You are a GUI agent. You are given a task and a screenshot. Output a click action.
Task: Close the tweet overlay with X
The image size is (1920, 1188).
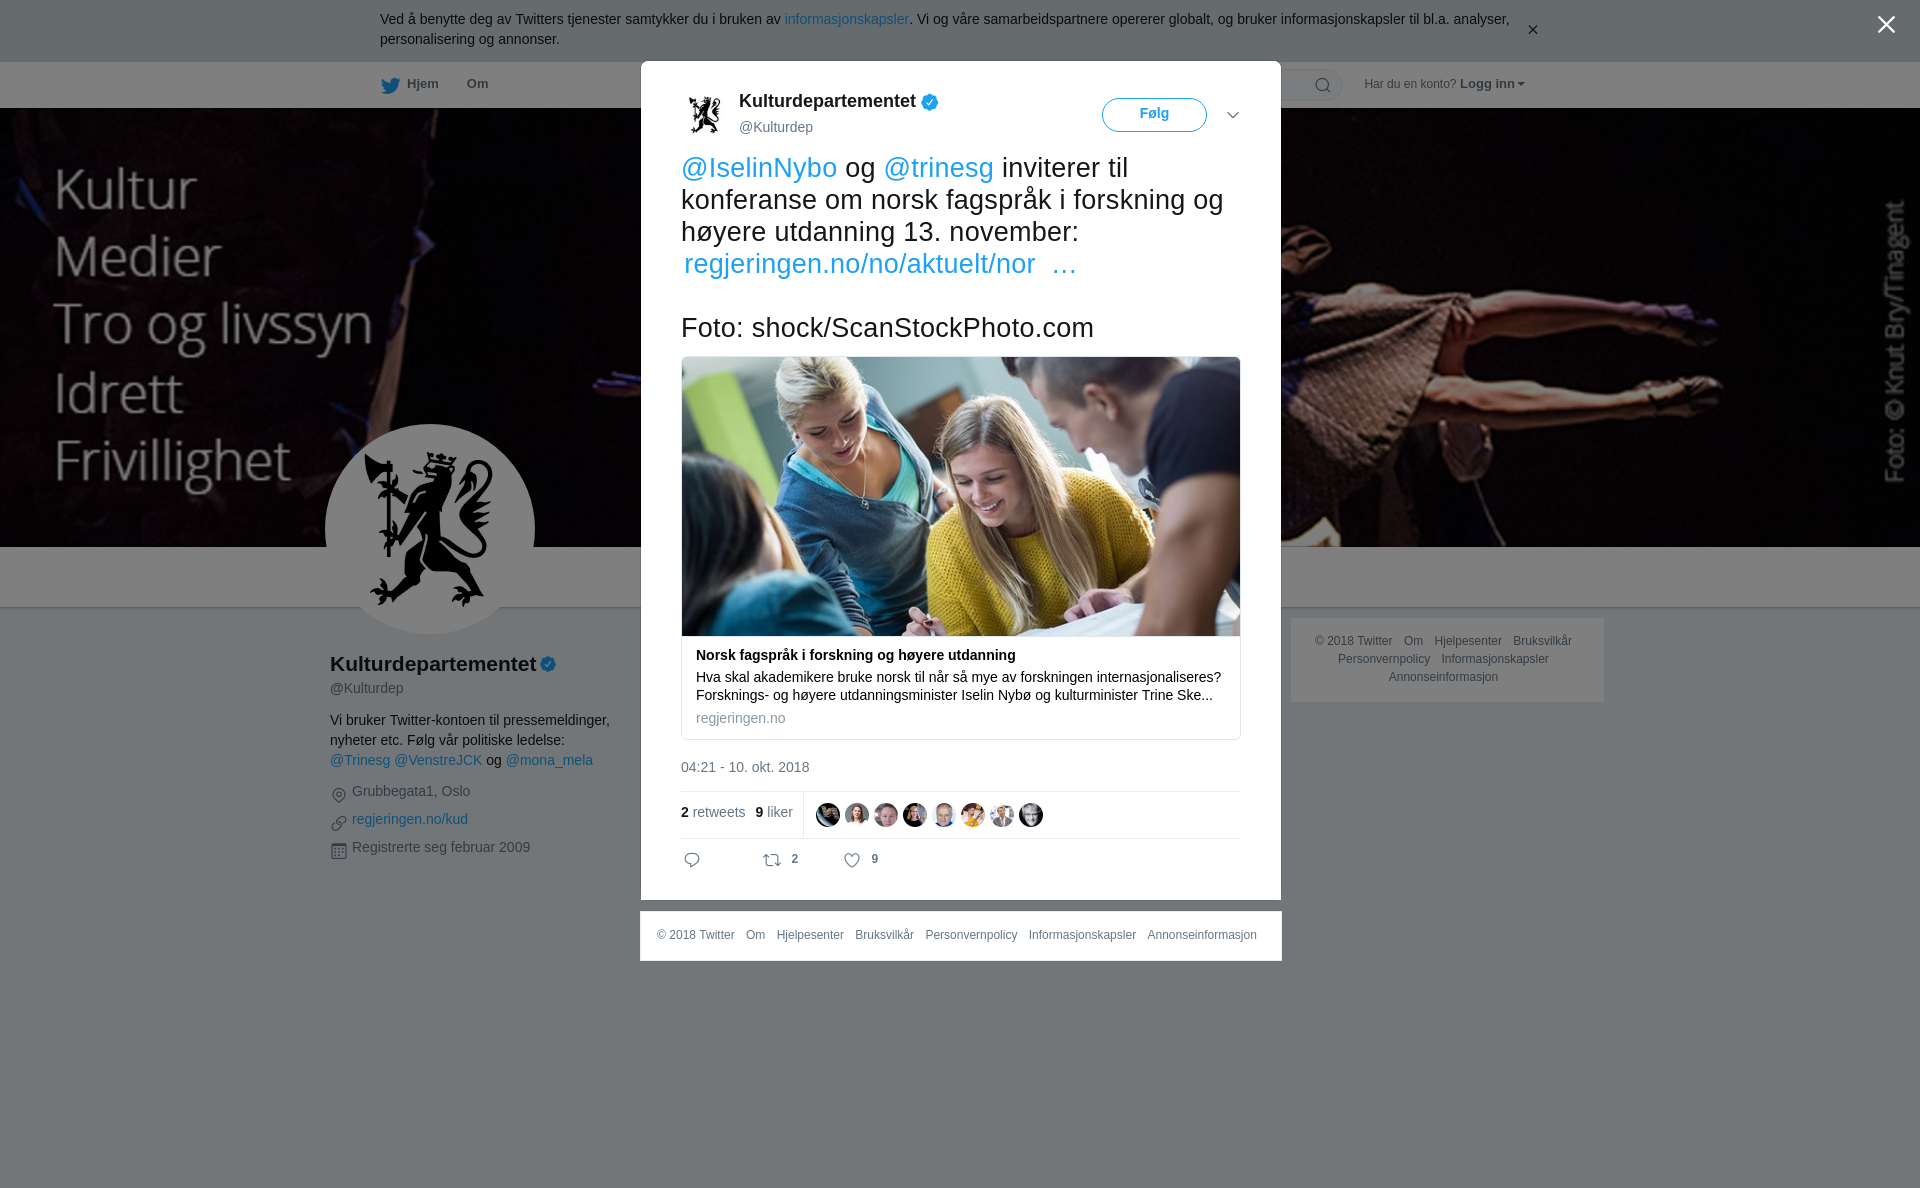tap(1886, 25)
